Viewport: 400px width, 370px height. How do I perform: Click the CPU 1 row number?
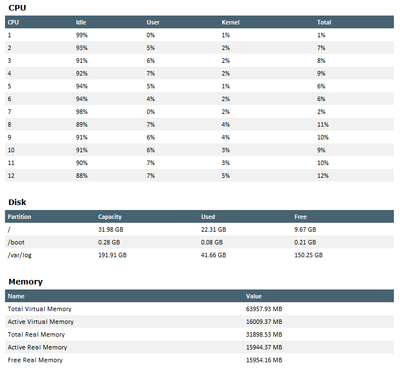9,35
